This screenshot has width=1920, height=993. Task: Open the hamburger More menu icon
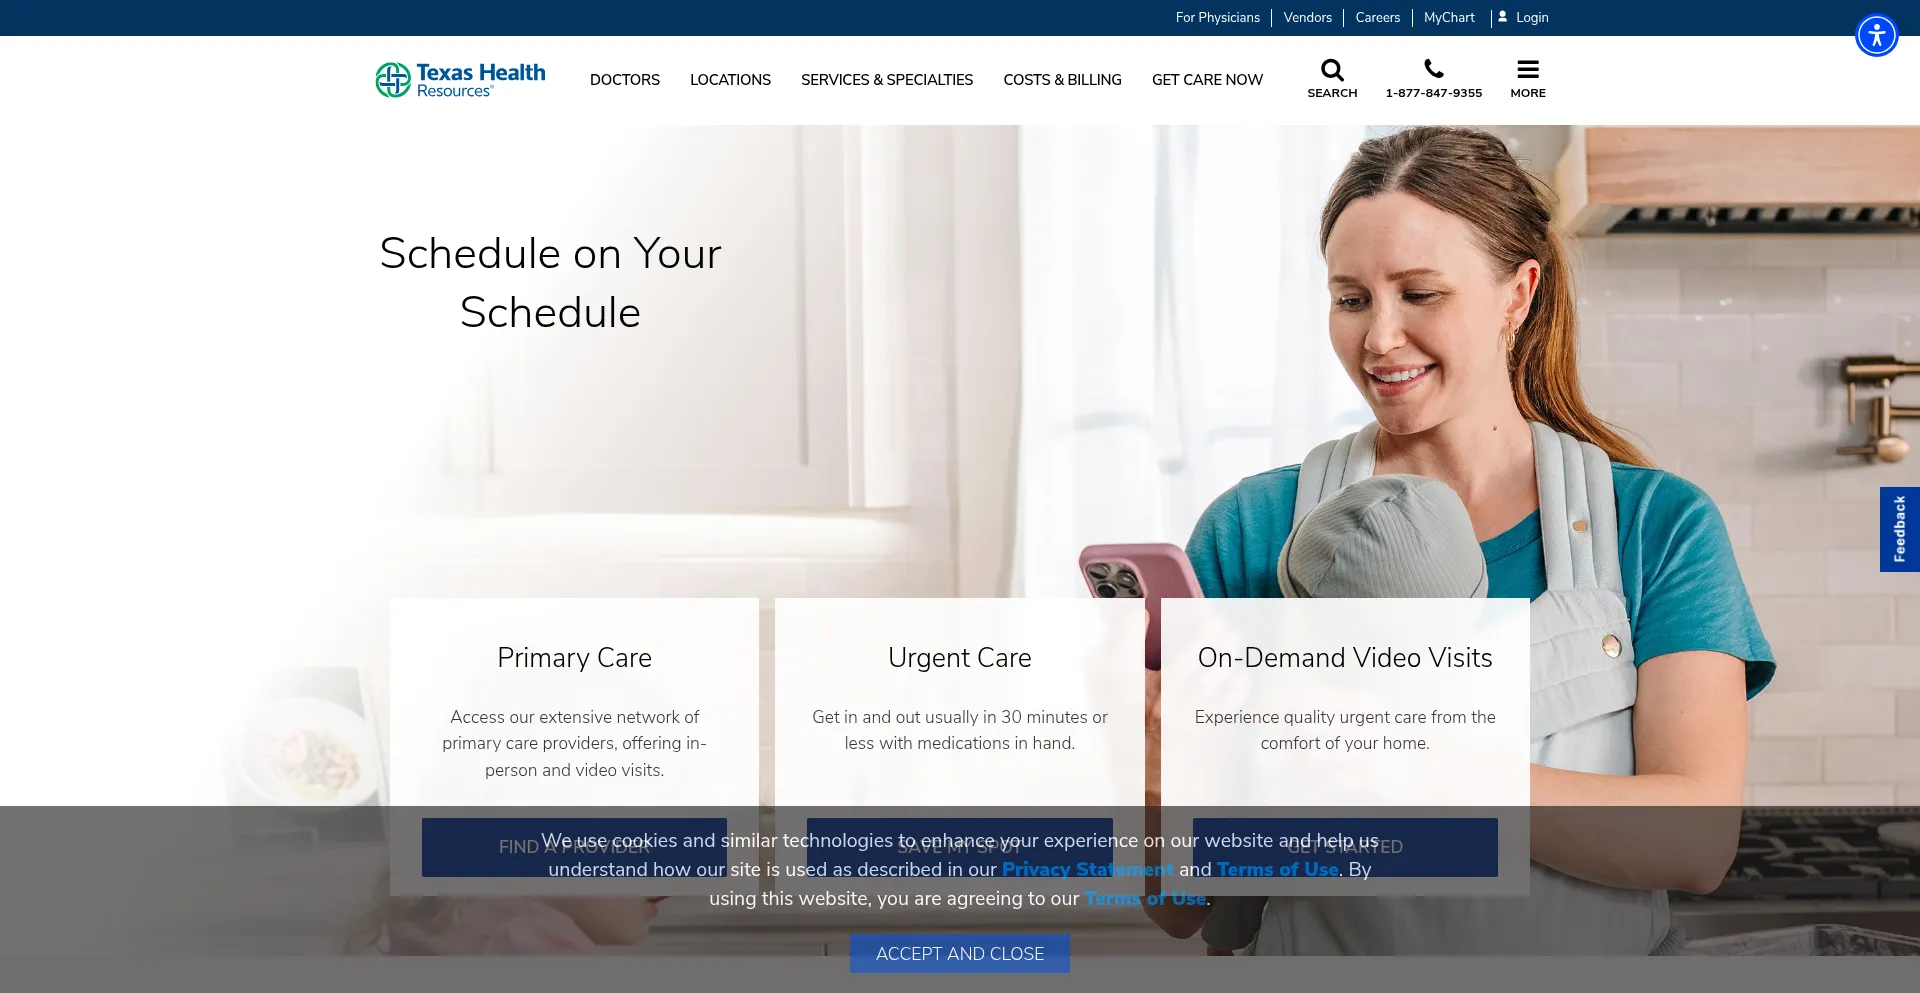point(1527,70)
